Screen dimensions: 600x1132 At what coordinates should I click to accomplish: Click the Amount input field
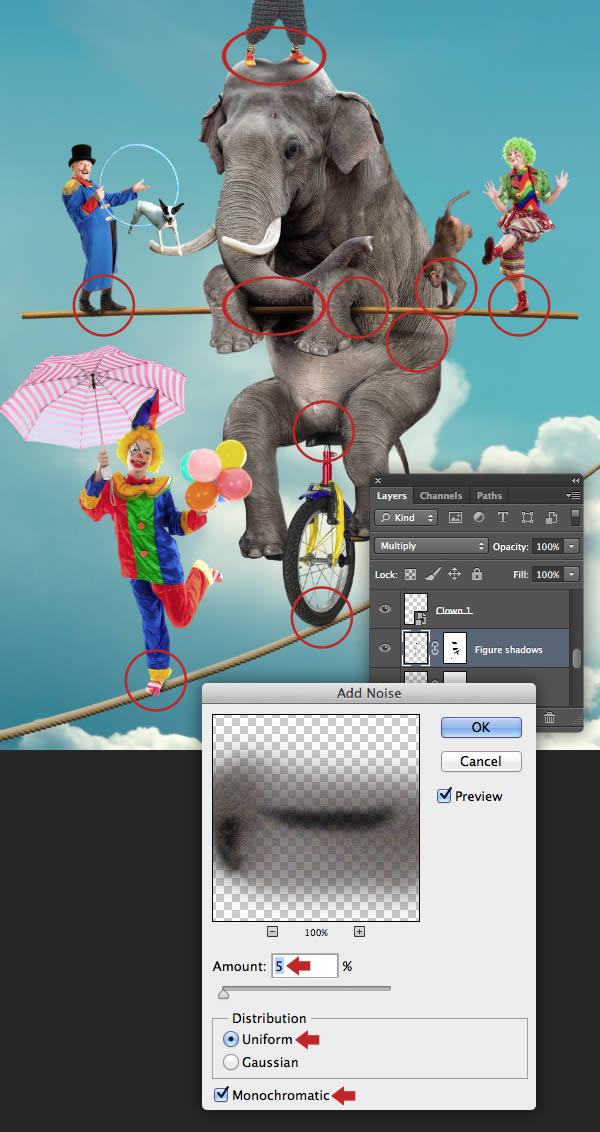tap(305, 966)
